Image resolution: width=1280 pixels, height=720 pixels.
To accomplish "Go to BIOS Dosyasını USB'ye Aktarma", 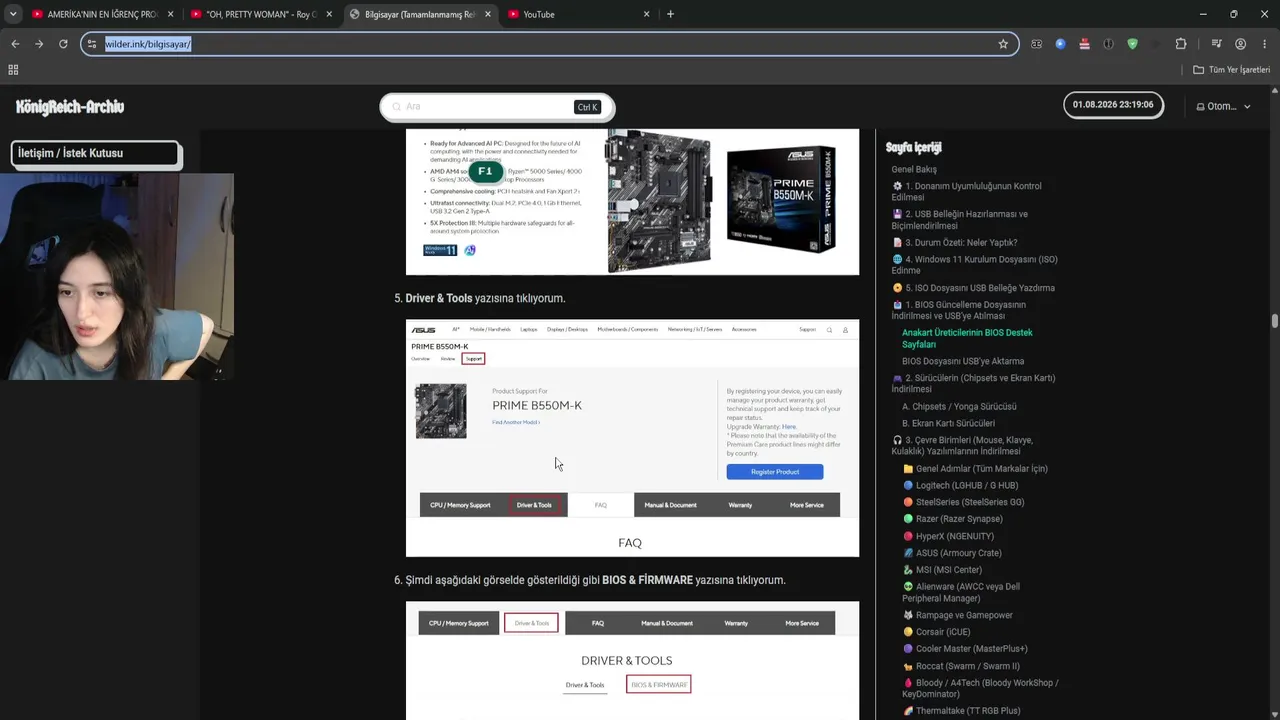I will point(963,361).
